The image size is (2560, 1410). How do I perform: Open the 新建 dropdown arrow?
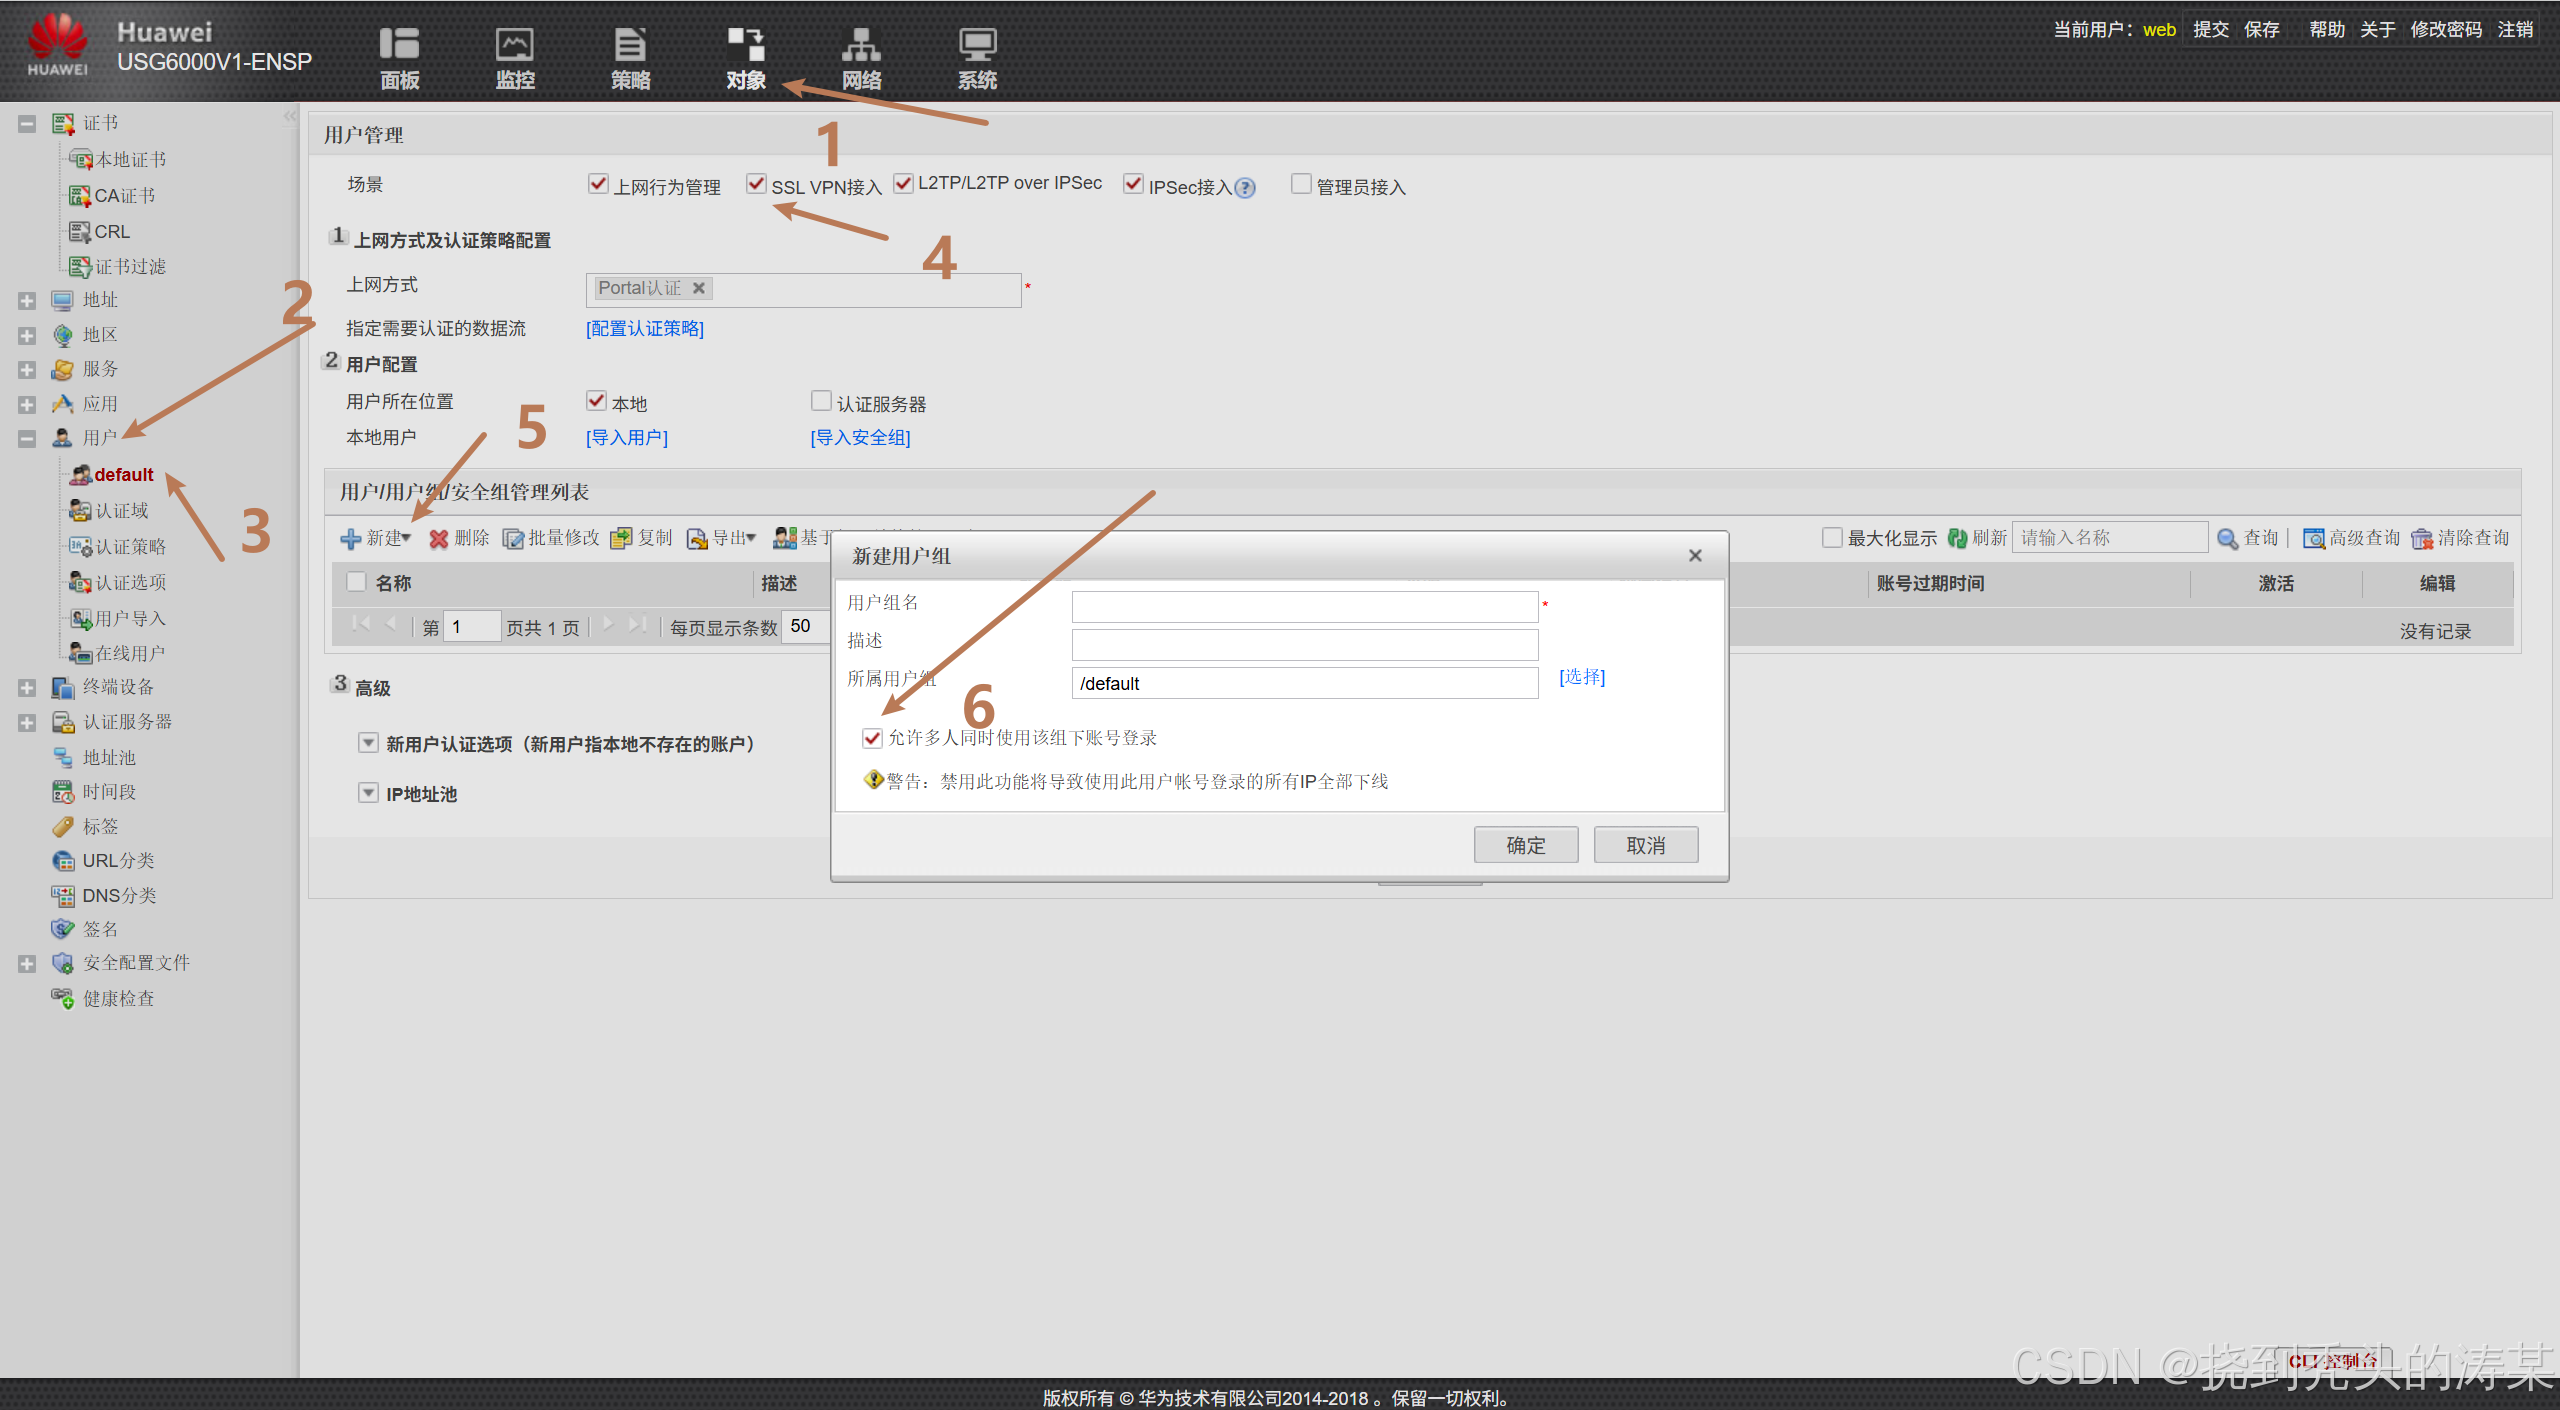(406, 538)
